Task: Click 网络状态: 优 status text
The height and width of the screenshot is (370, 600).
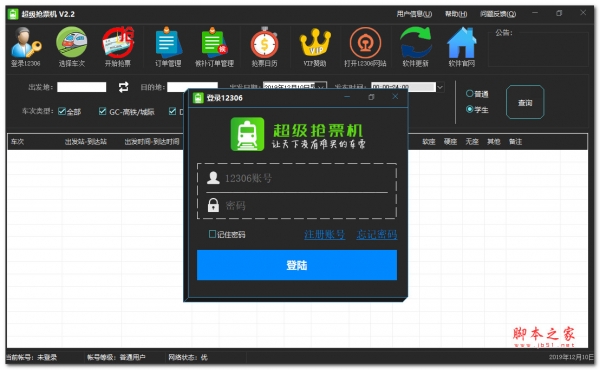Action: 188,357
